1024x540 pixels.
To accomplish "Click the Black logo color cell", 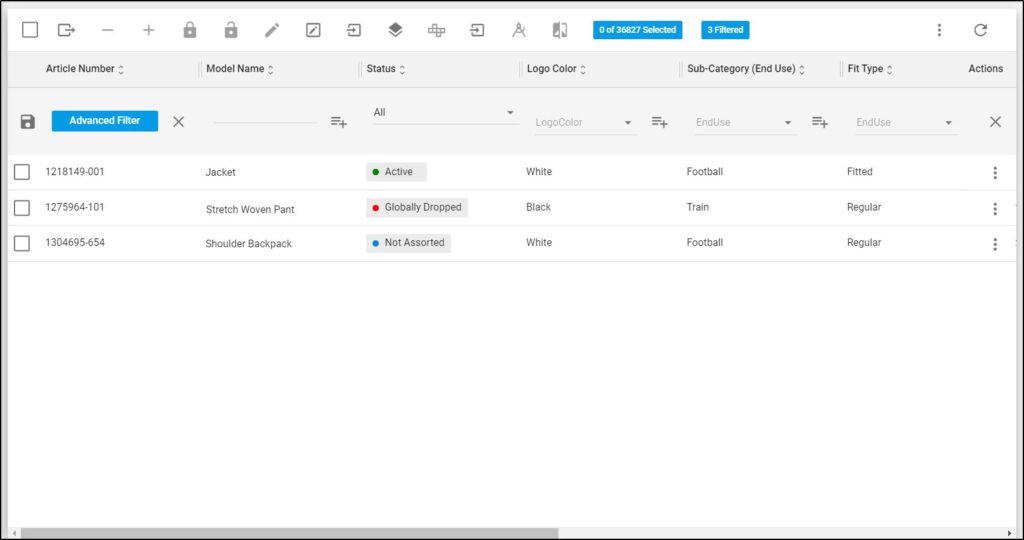I will (x=539, y=207).
